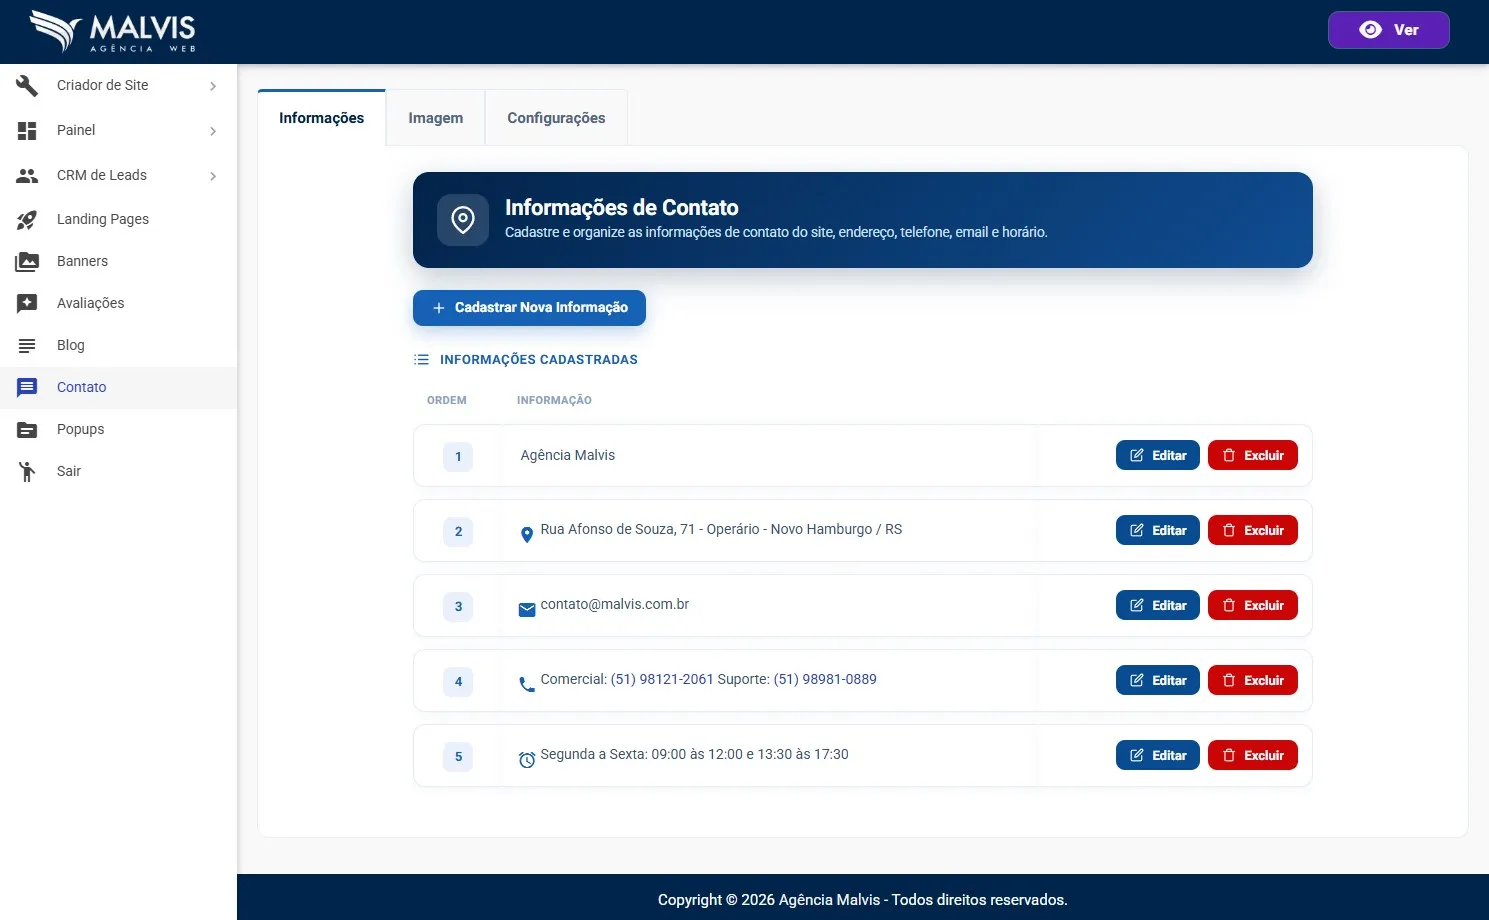The image size is (1489, 920).
Task: Select Sair to log out
Action: [x=118, y=471]
